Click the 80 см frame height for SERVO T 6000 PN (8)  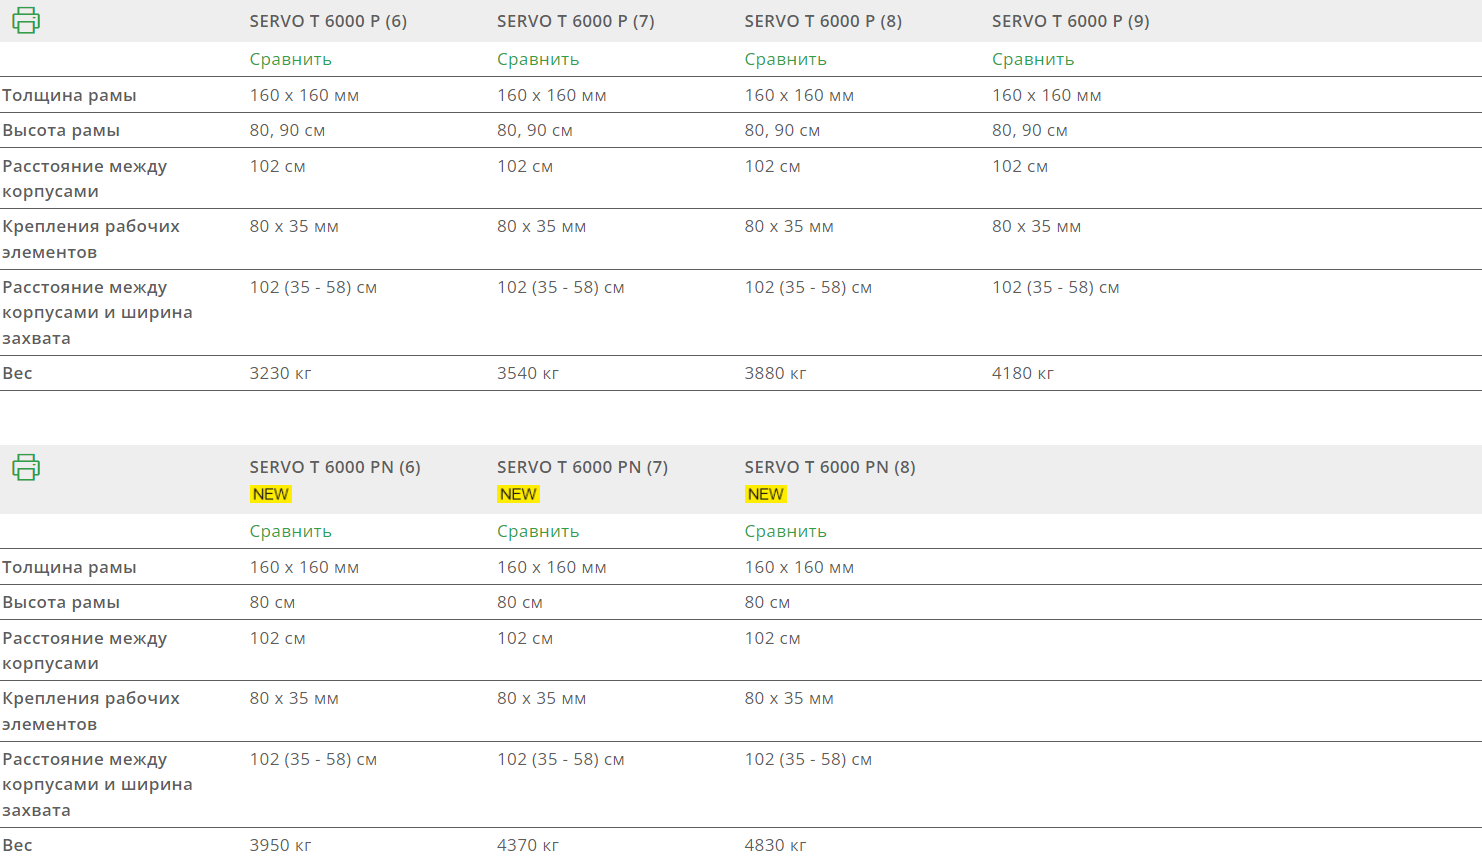[x=768, y=602]
